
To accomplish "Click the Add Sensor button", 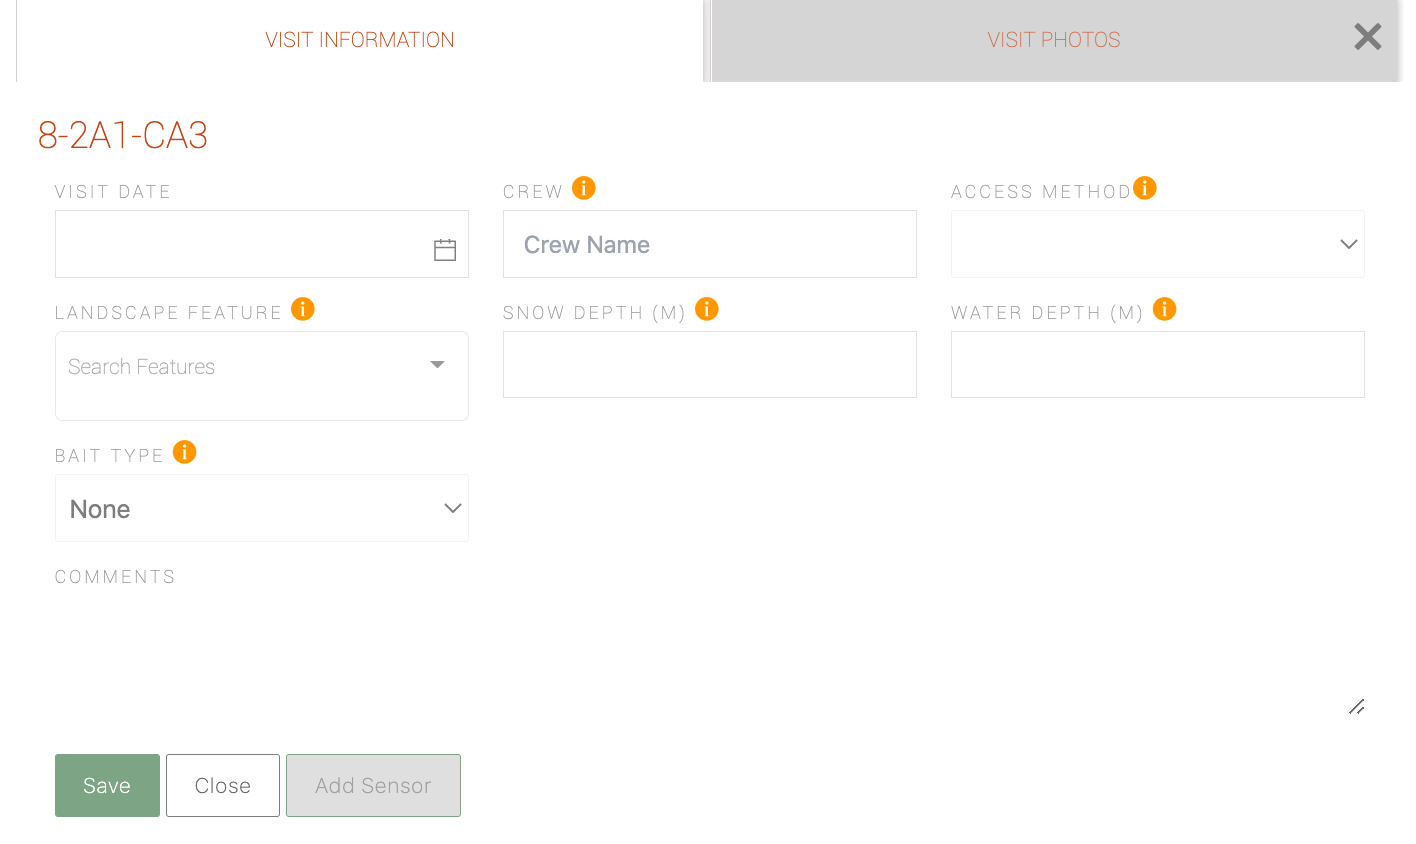I will [x=373, y=786].
